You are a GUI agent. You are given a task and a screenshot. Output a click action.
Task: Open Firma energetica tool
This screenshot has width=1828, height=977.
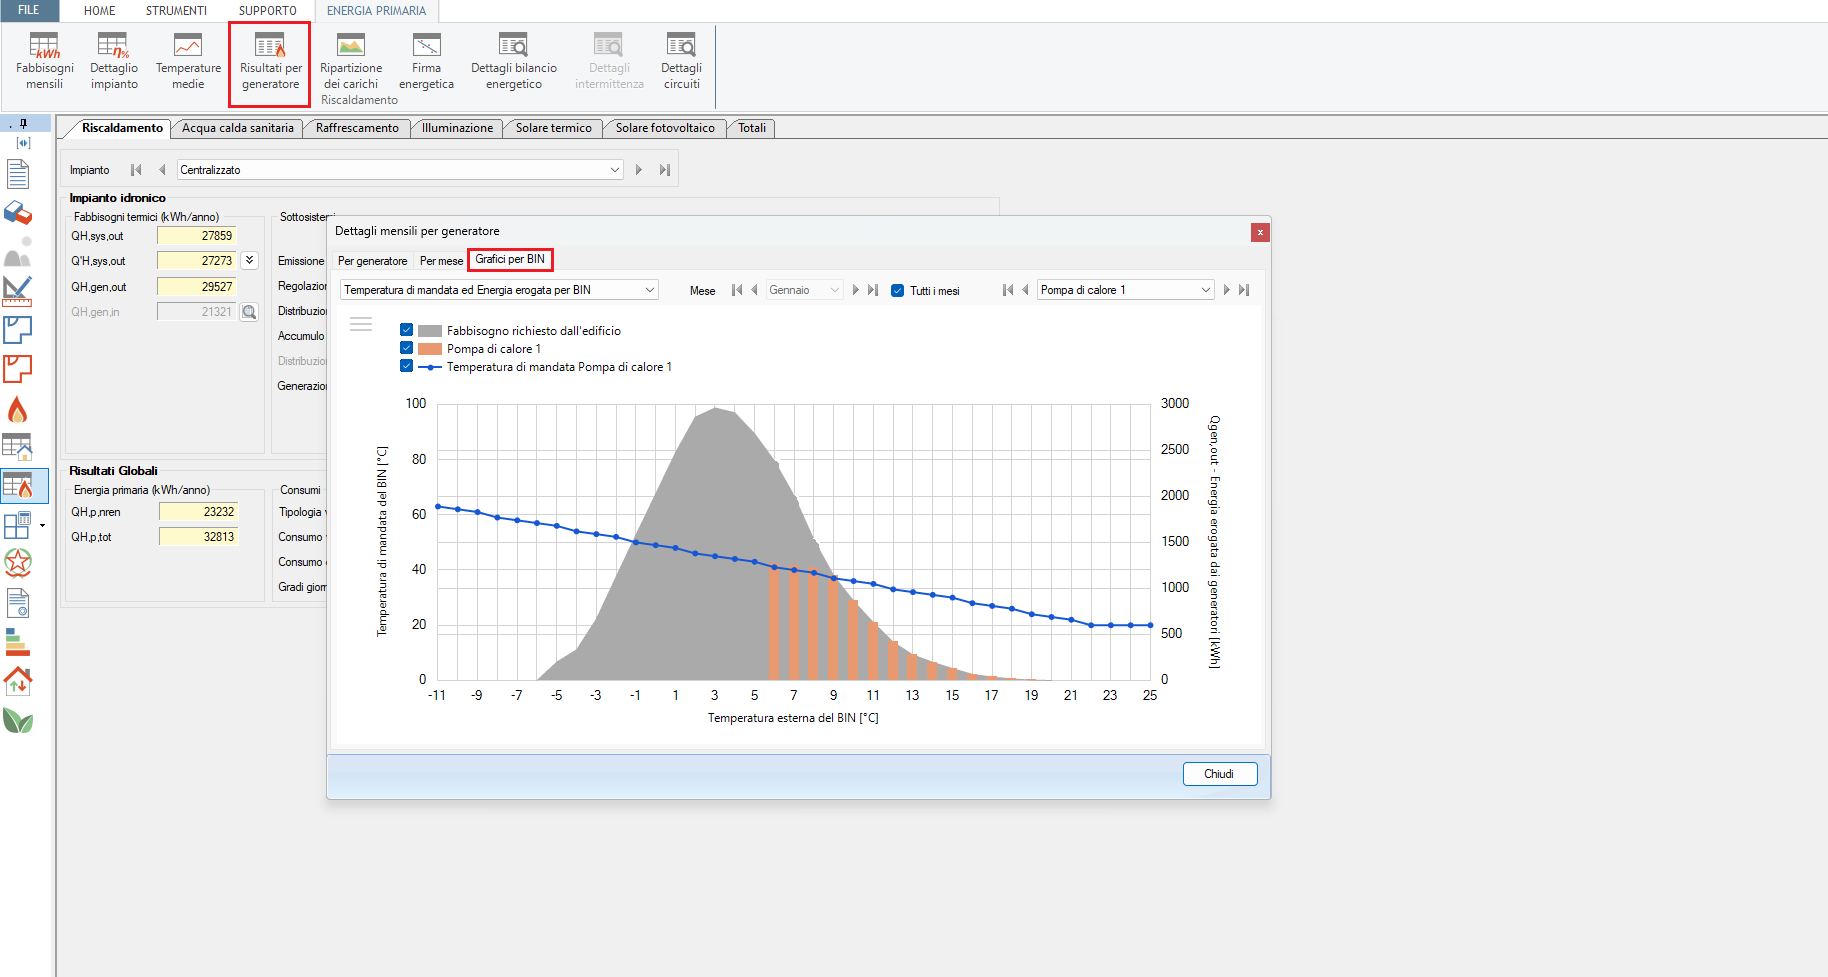pos(426,61)
